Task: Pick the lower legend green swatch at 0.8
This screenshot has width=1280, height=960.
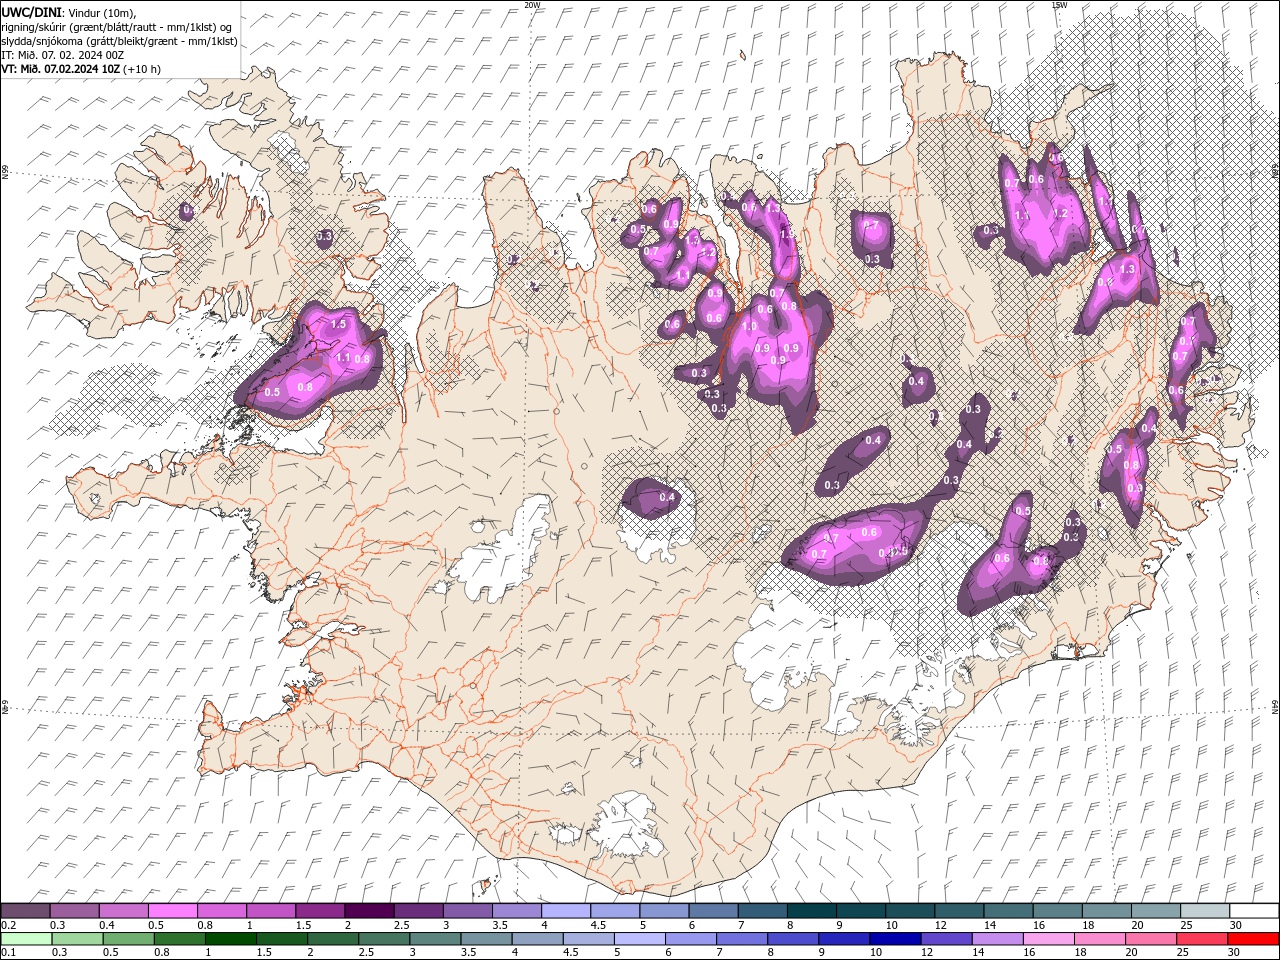Action: tap(181, 939)
